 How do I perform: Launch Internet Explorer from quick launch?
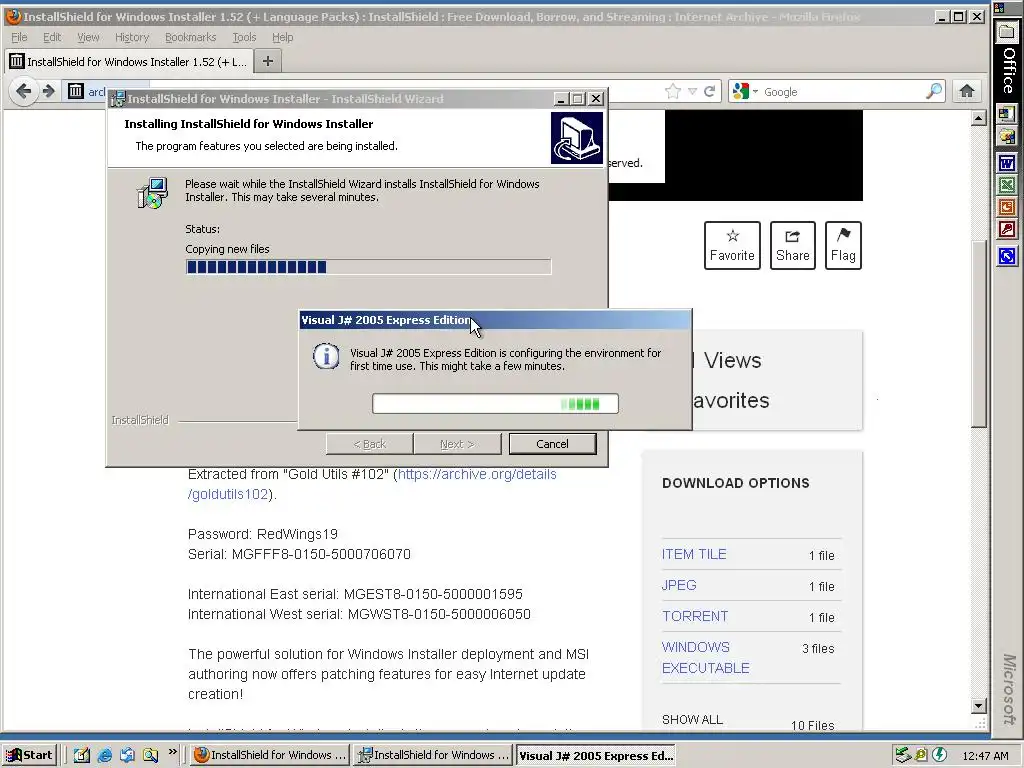104,755
